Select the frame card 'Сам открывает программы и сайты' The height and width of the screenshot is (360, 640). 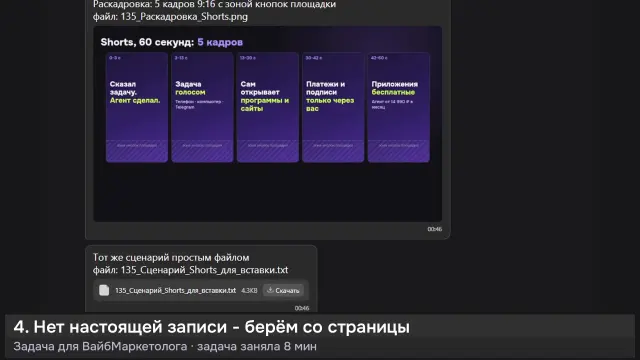click(x=268, y=107)
